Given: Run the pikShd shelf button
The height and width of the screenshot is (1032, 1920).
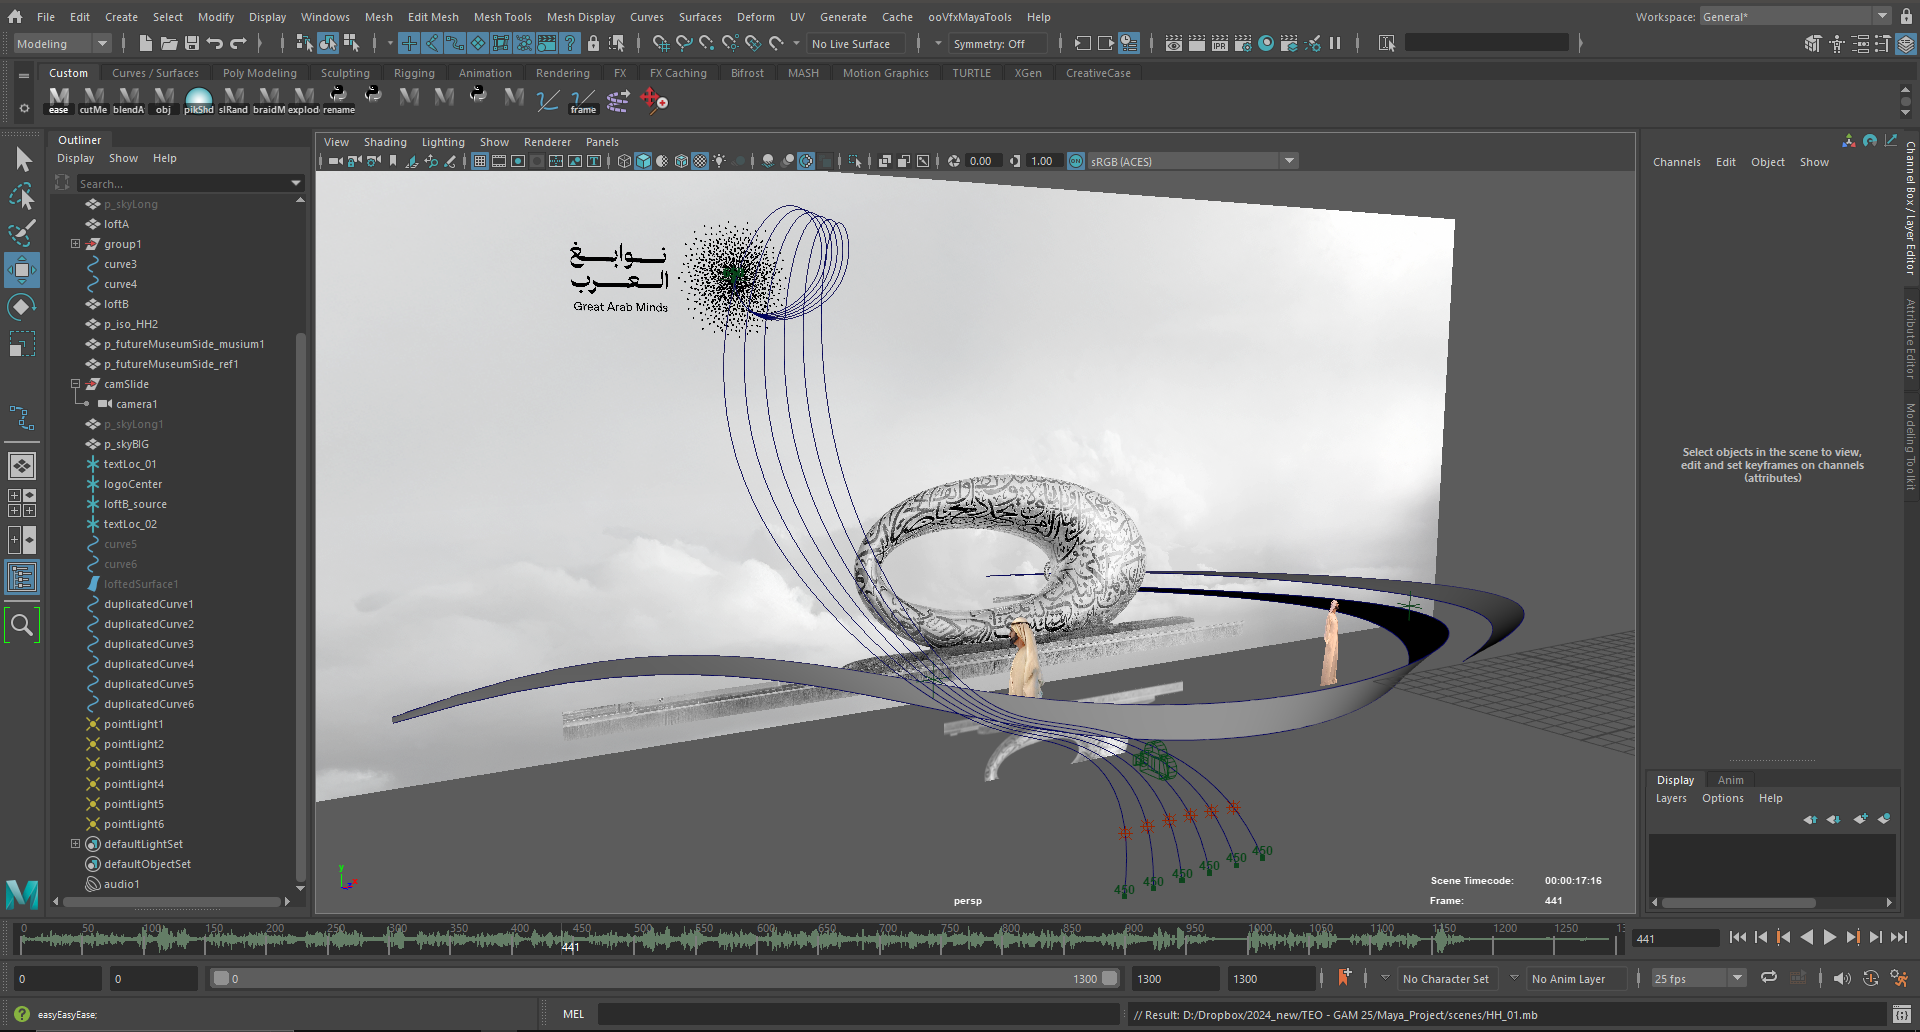Looking at the screenshot, I should tap(199, 100).
